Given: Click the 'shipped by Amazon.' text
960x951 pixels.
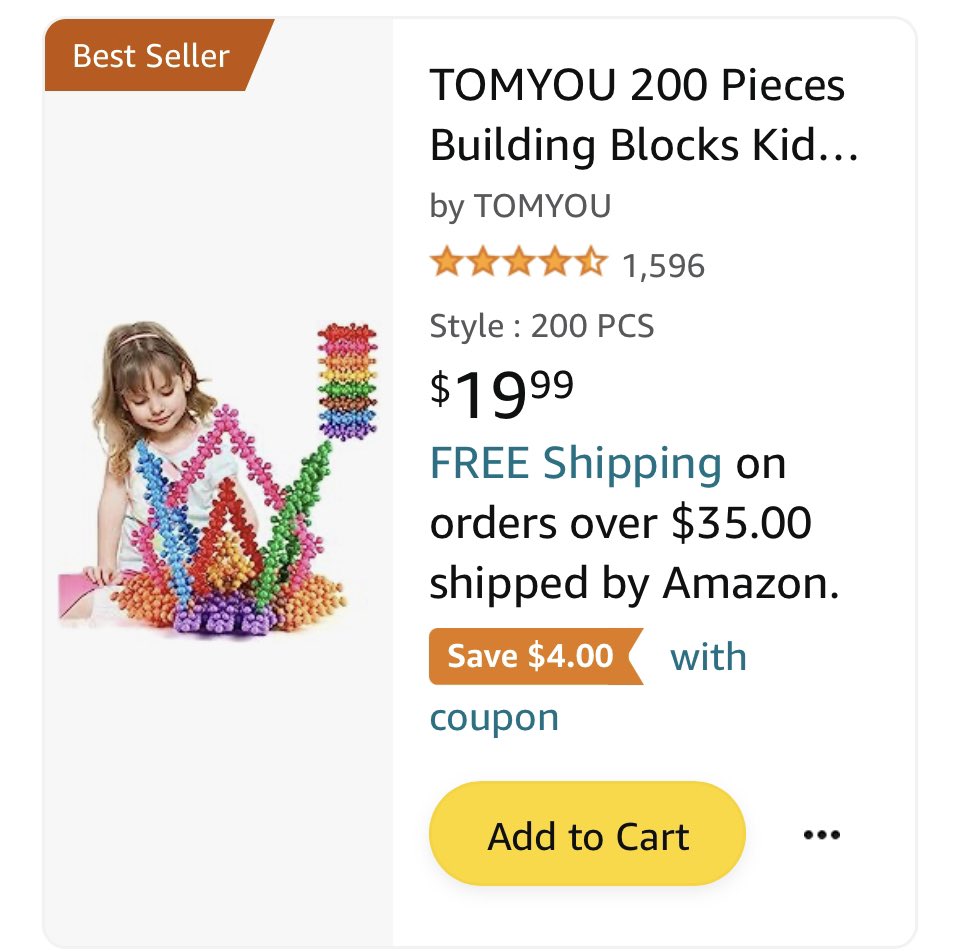Looking at the screenshot, I should point(634,584).
